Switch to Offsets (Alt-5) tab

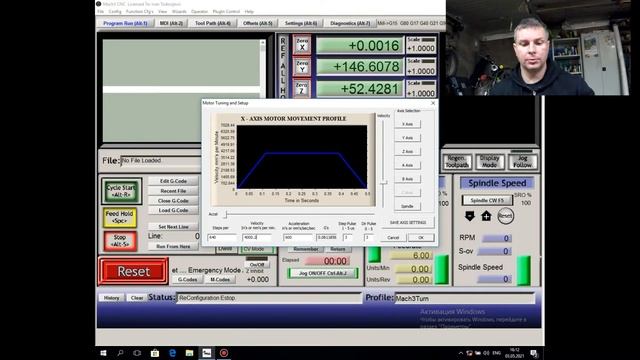coord(258,24)
